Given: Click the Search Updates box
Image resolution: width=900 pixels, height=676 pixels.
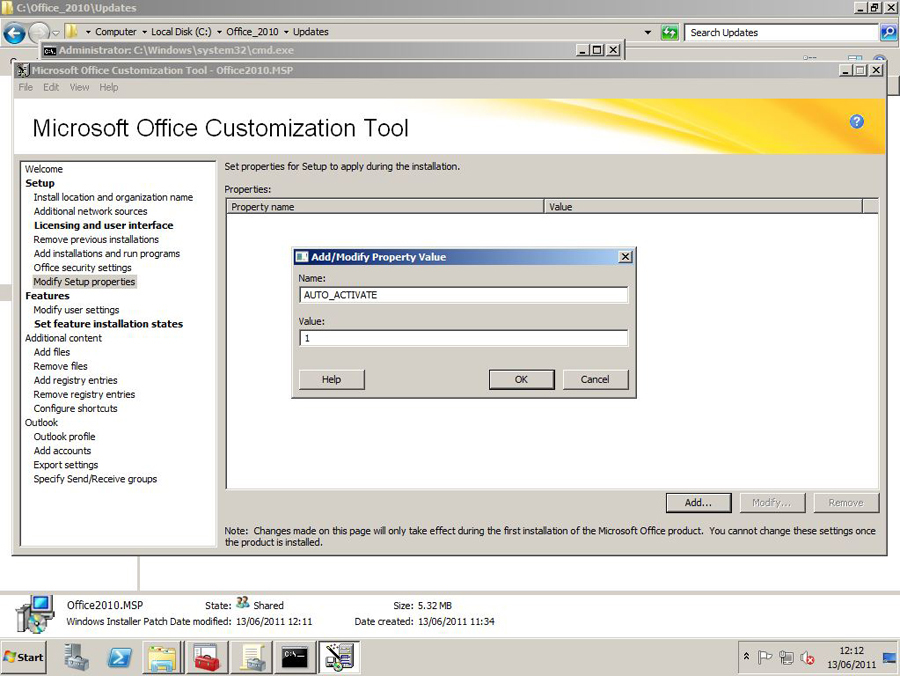Looking at the screenshot, I should (x=781, y=33).
